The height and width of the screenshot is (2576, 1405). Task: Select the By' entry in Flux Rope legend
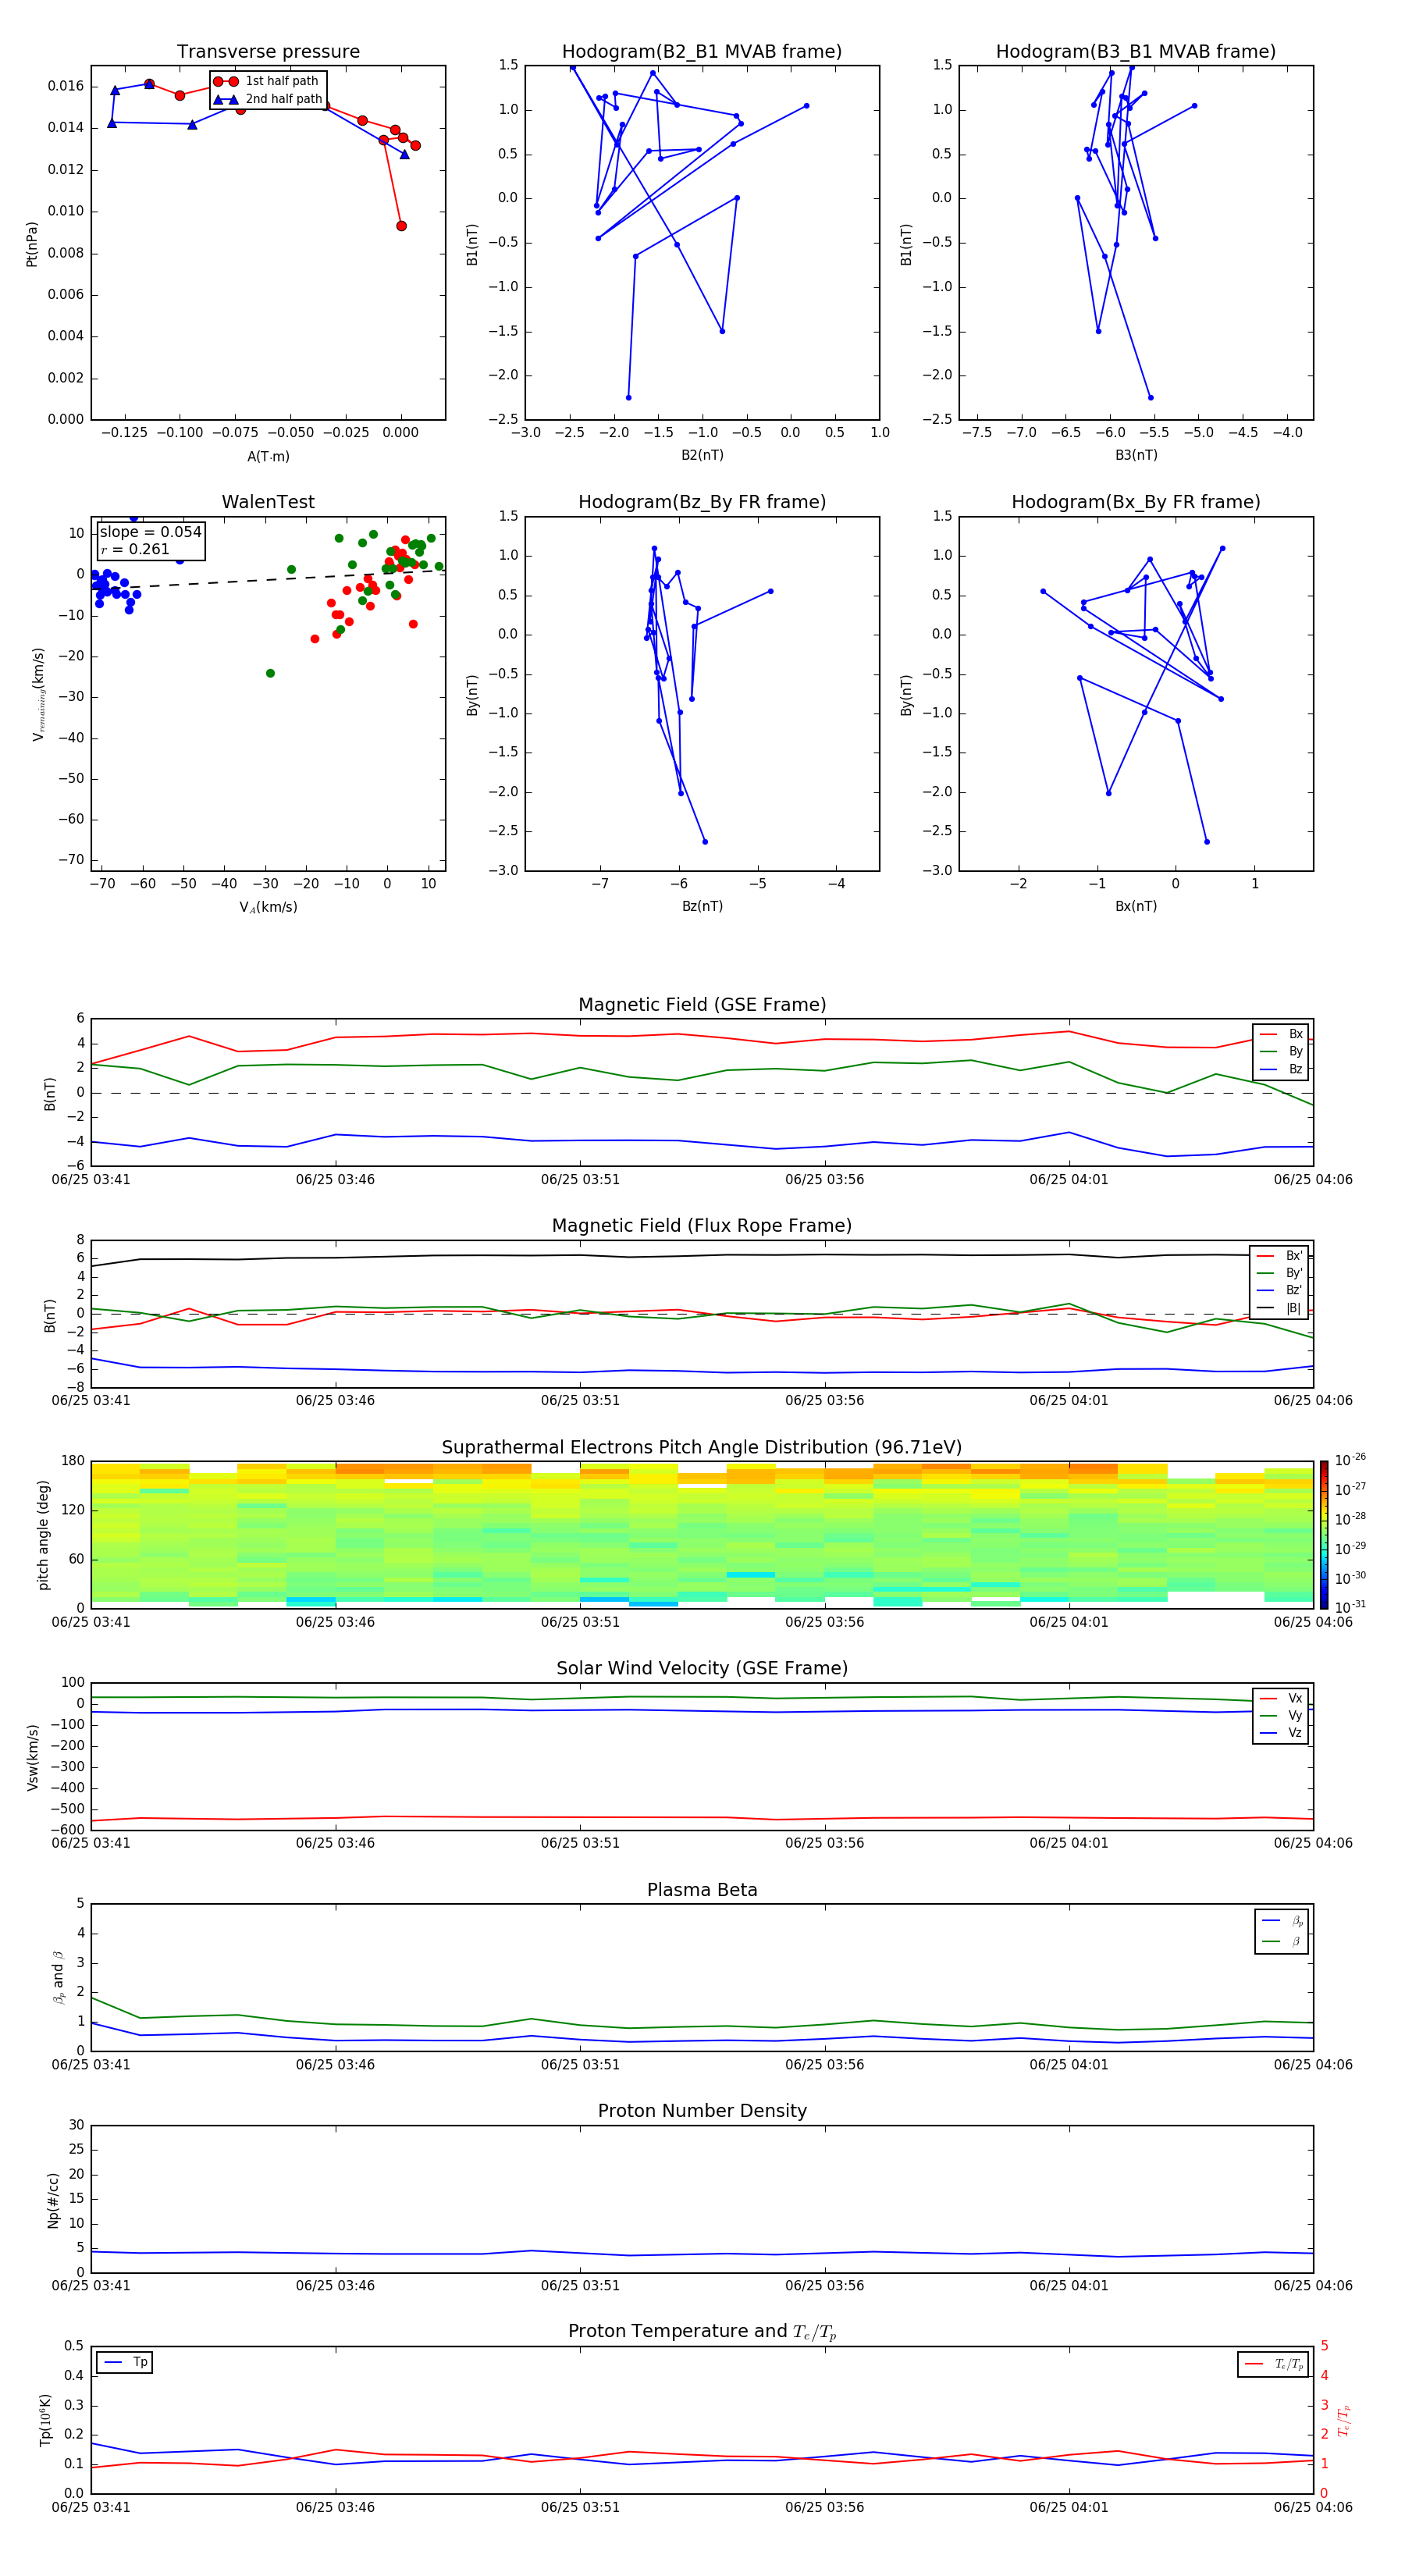1280,1273
